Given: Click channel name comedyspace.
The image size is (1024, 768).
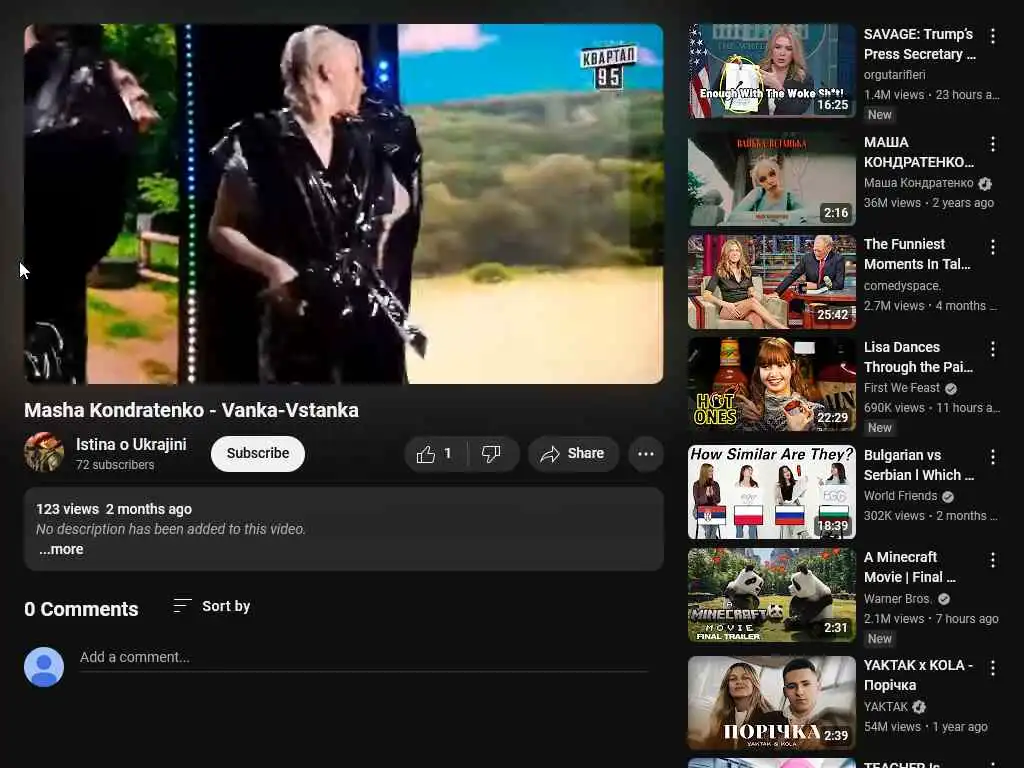Looking at the screenshot, I should point(902,286).
